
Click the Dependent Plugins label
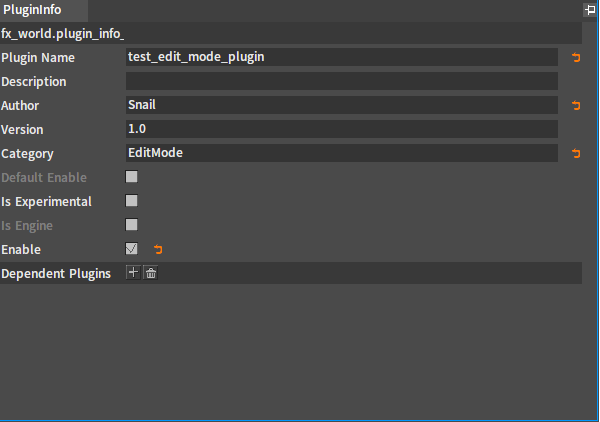pos(56,274)
